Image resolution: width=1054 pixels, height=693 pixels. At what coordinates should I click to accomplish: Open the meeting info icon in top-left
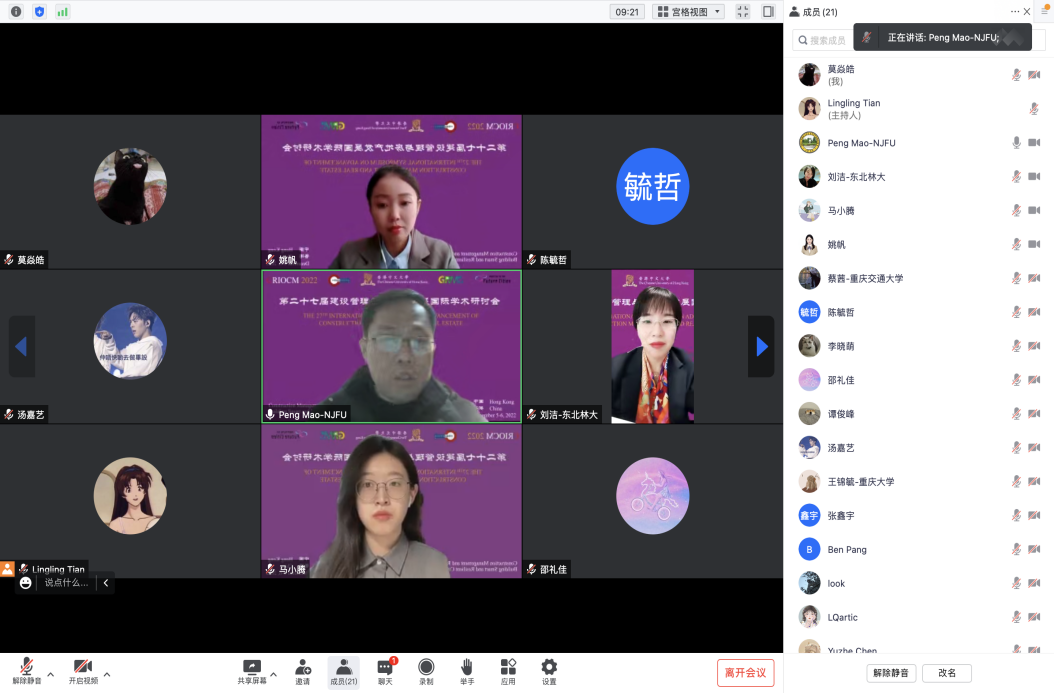(16, 12)
